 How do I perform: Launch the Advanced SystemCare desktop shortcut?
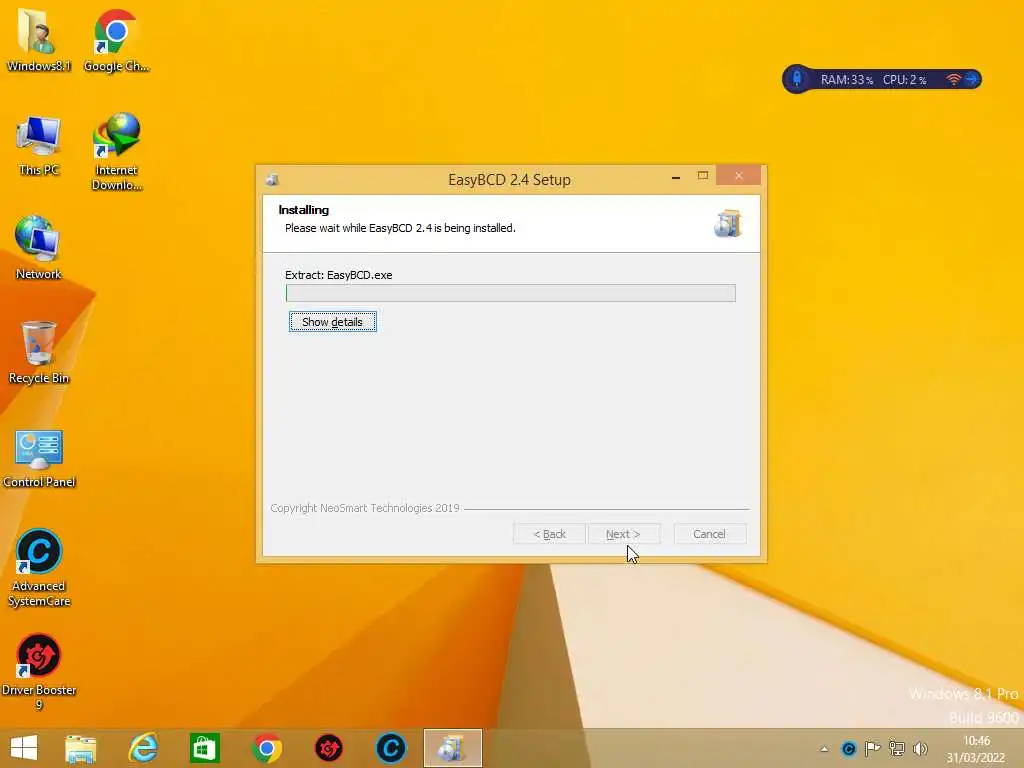(39, 568)
